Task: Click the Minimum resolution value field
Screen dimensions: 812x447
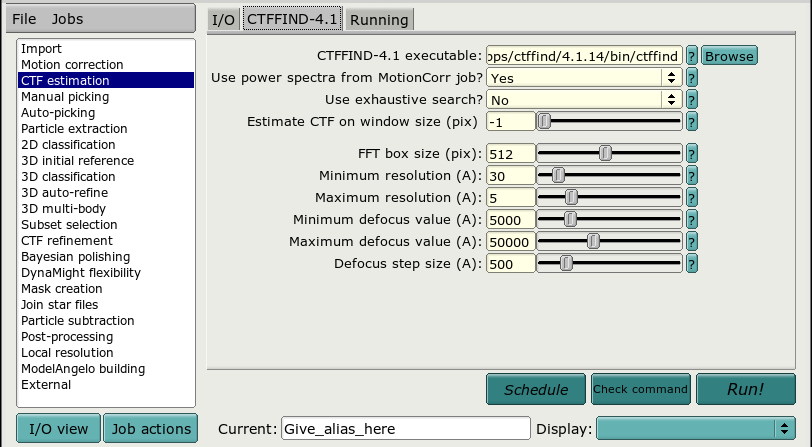Action: click(x=511, y=176)
